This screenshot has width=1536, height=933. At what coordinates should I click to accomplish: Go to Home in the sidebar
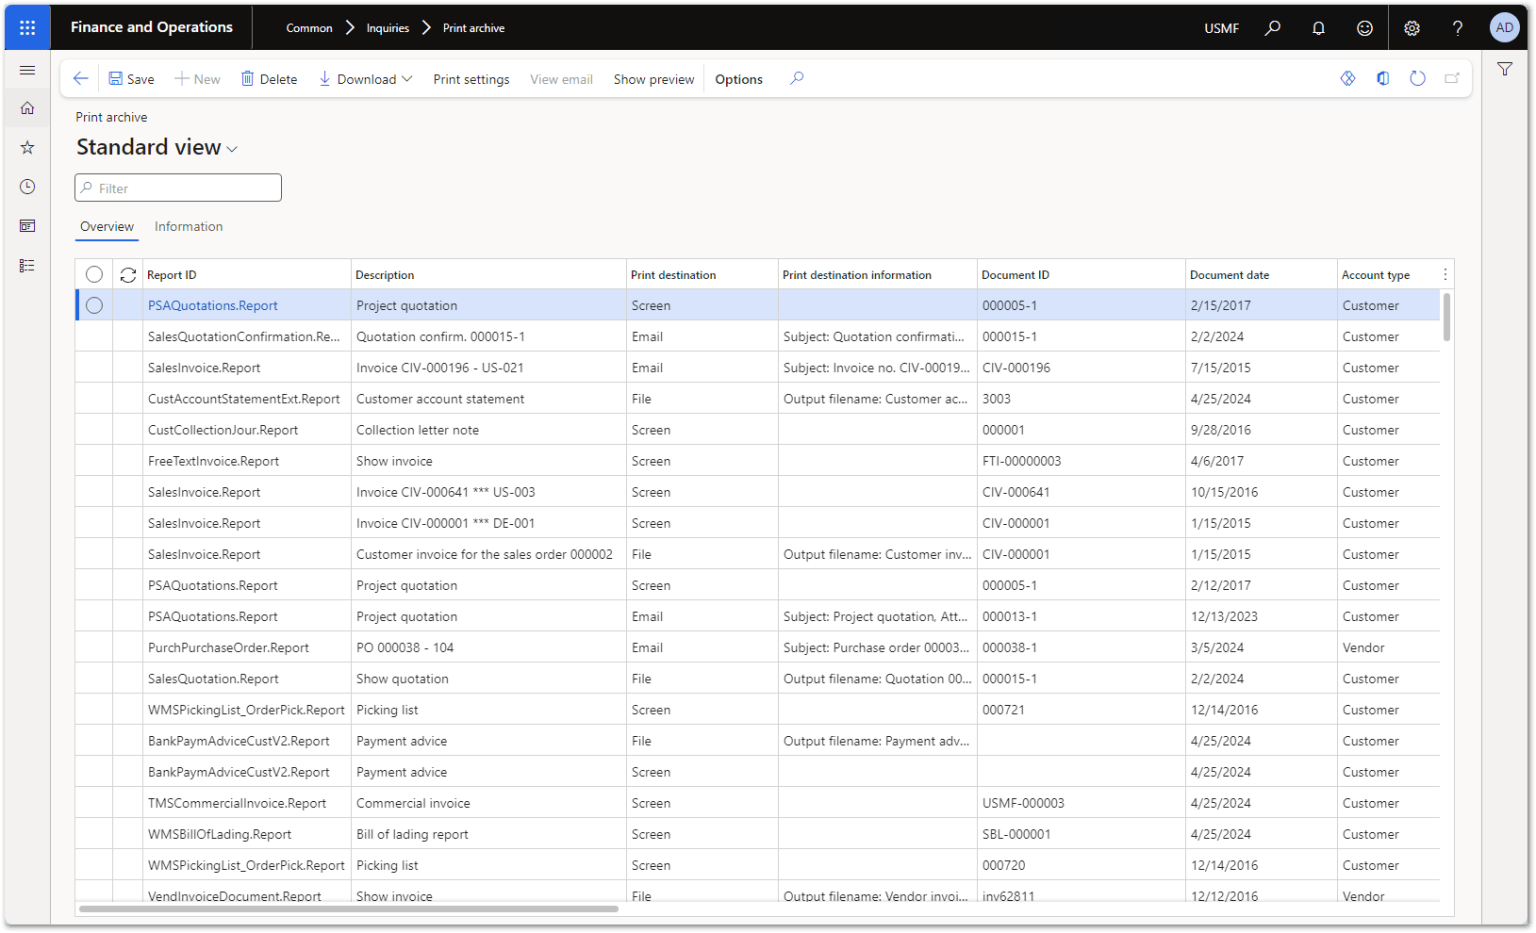27,108
